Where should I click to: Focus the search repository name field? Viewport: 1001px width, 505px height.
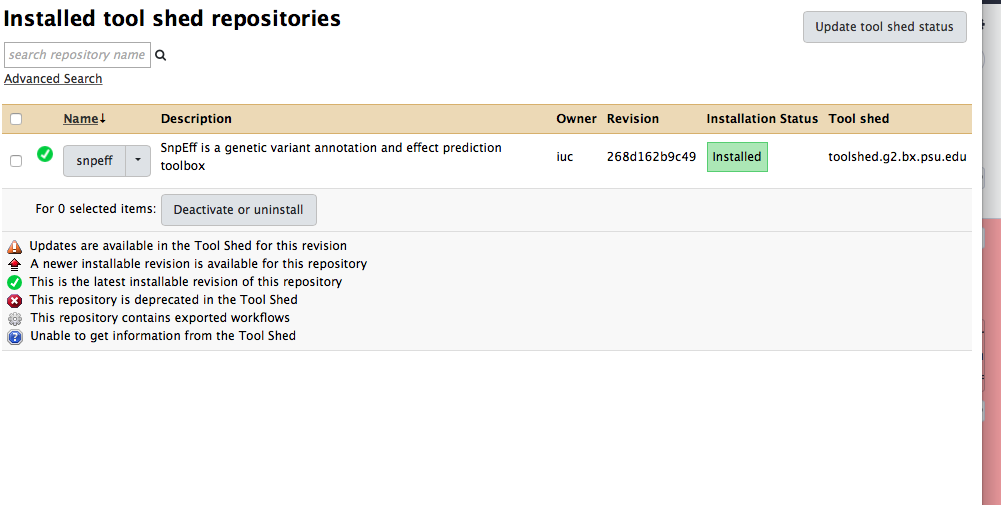(x=77, y=55)
